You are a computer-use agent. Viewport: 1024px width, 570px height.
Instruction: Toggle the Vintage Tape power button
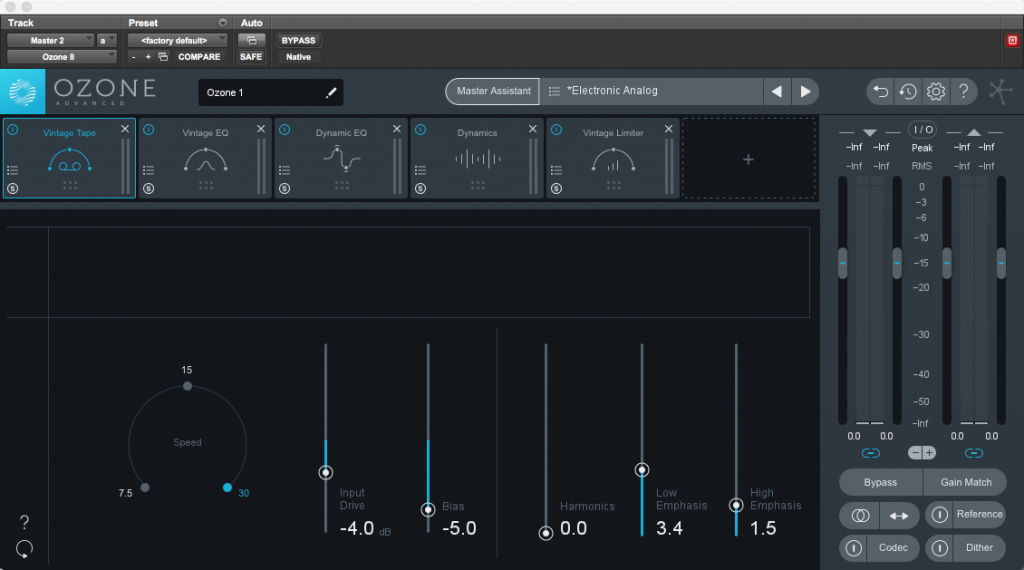coord(13,130)
